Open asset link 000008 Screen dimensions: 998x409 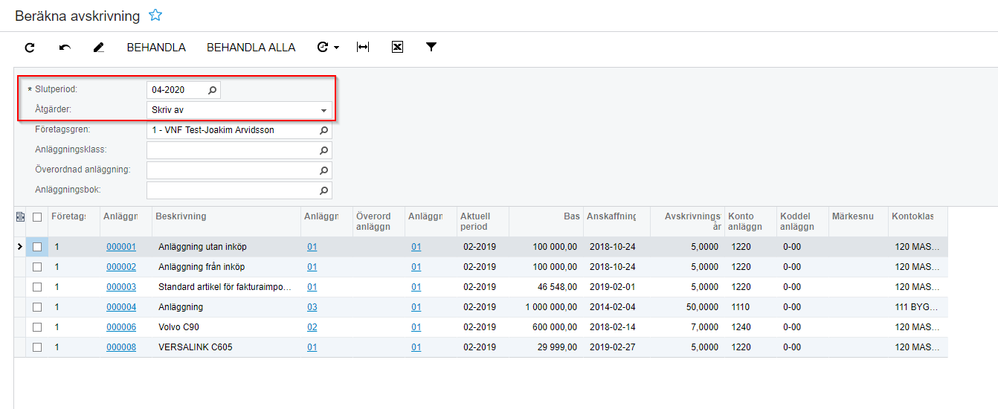(119, 347)
